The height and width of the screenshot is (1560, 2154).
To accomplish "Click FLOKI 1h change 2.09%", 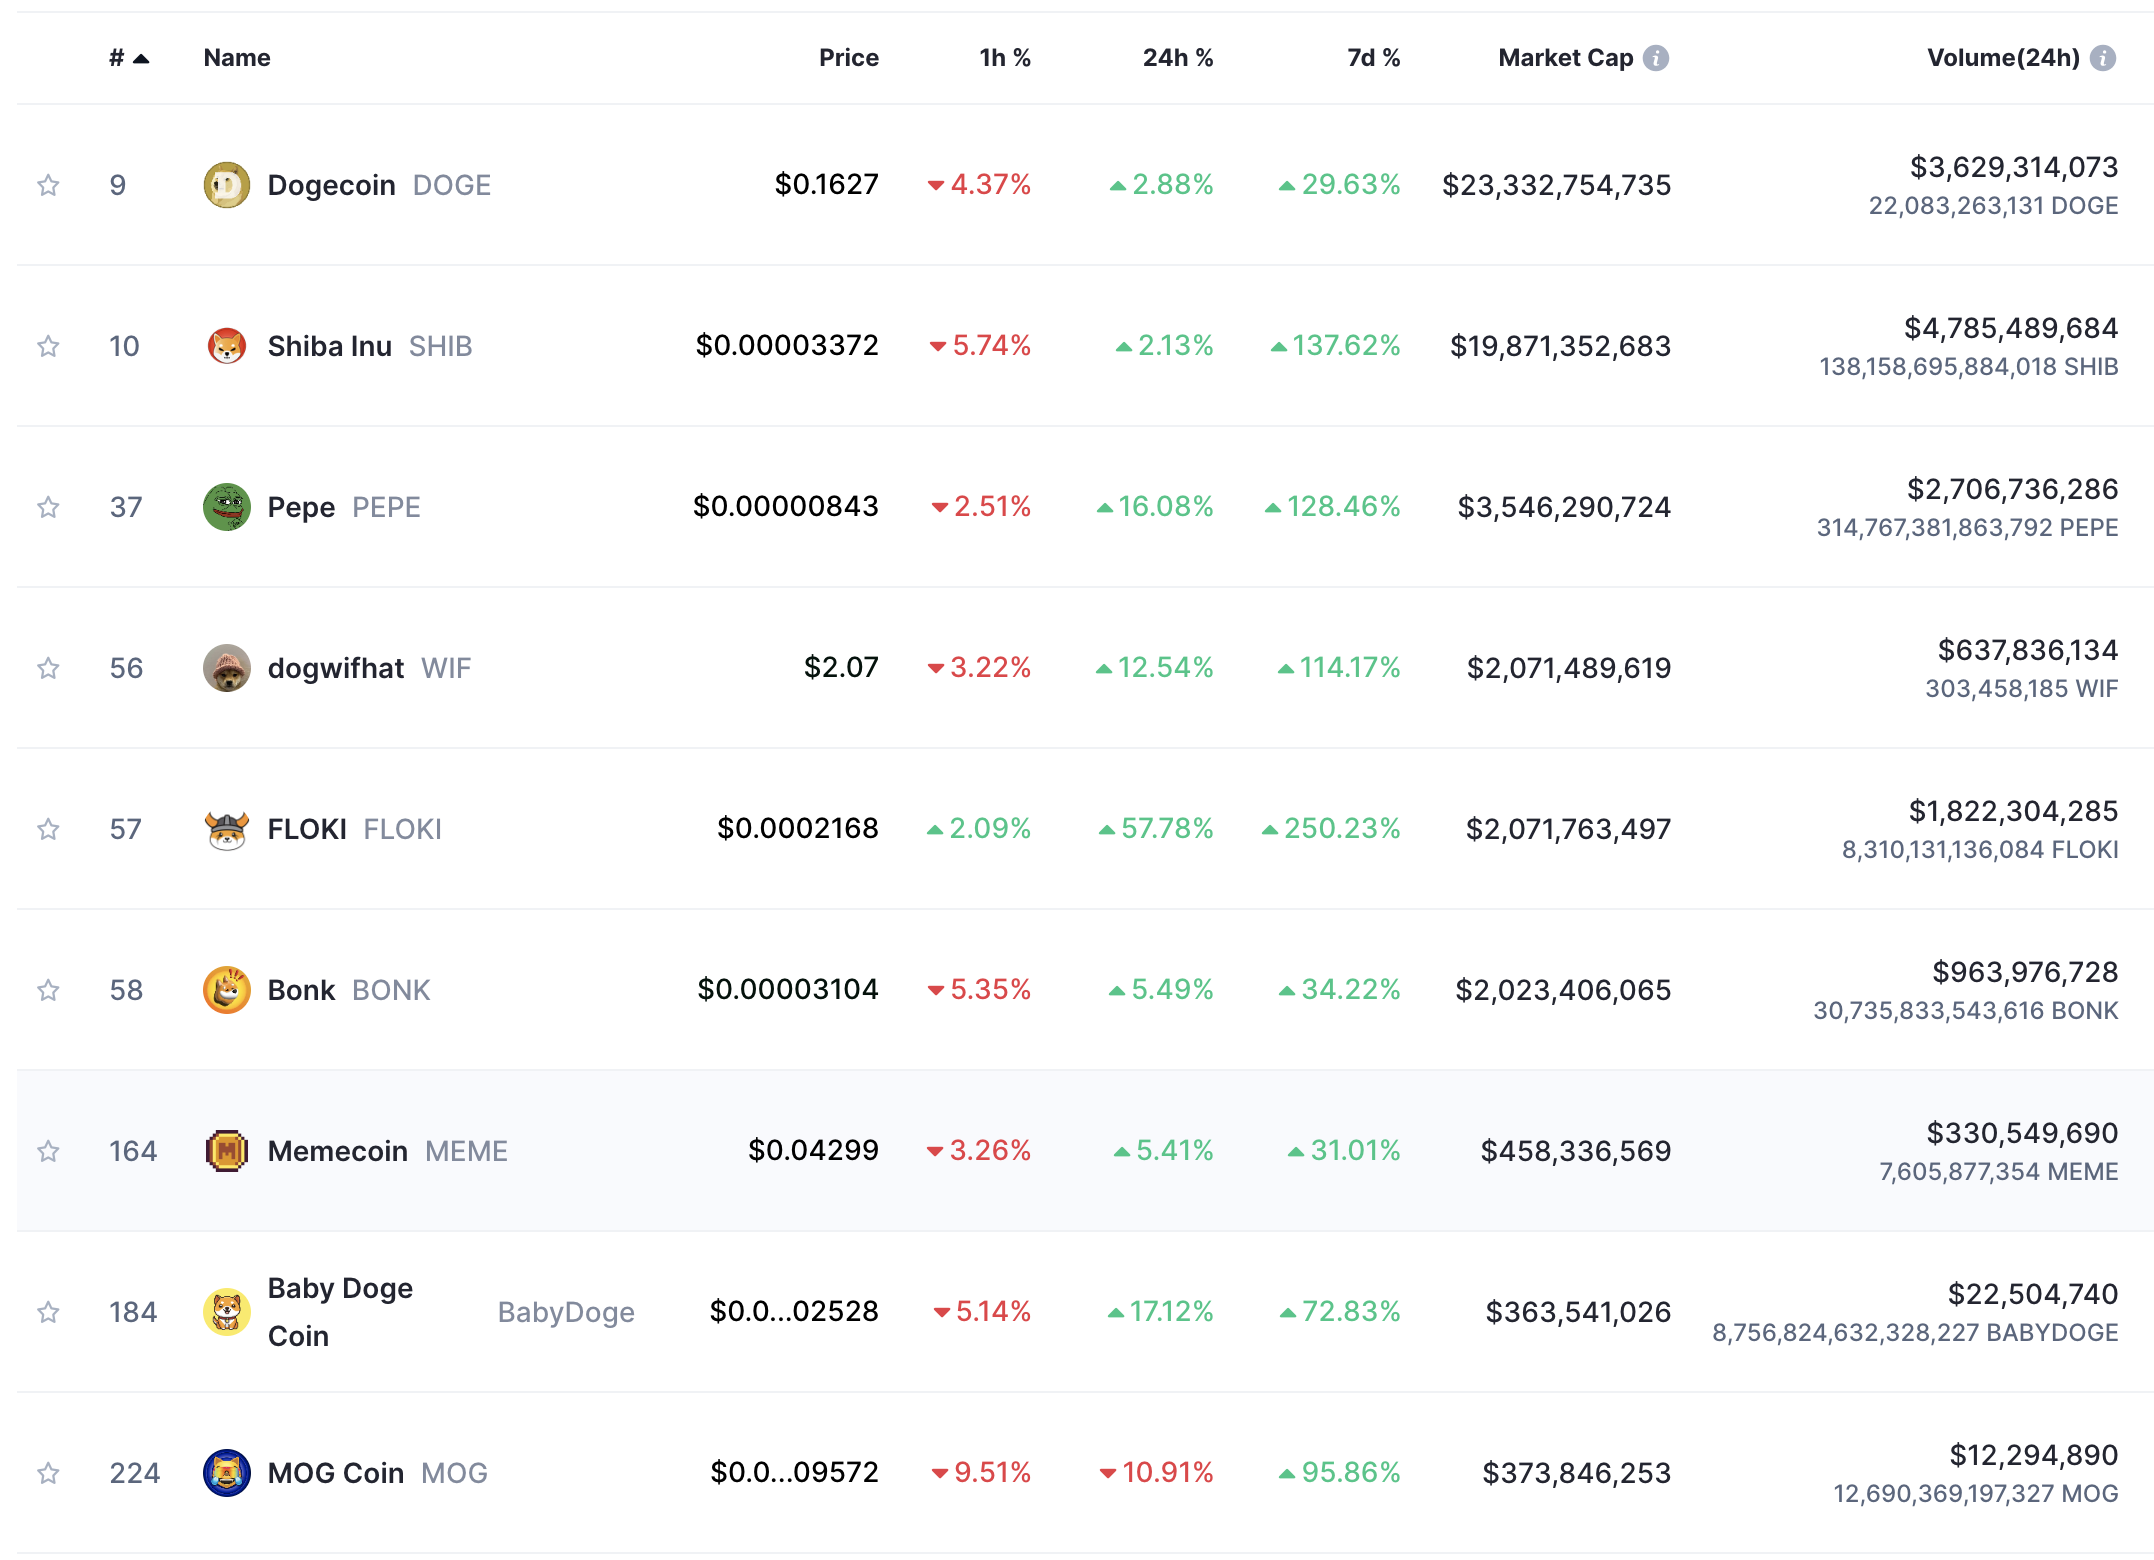I will pyautogui.click(x=979, y=829).
